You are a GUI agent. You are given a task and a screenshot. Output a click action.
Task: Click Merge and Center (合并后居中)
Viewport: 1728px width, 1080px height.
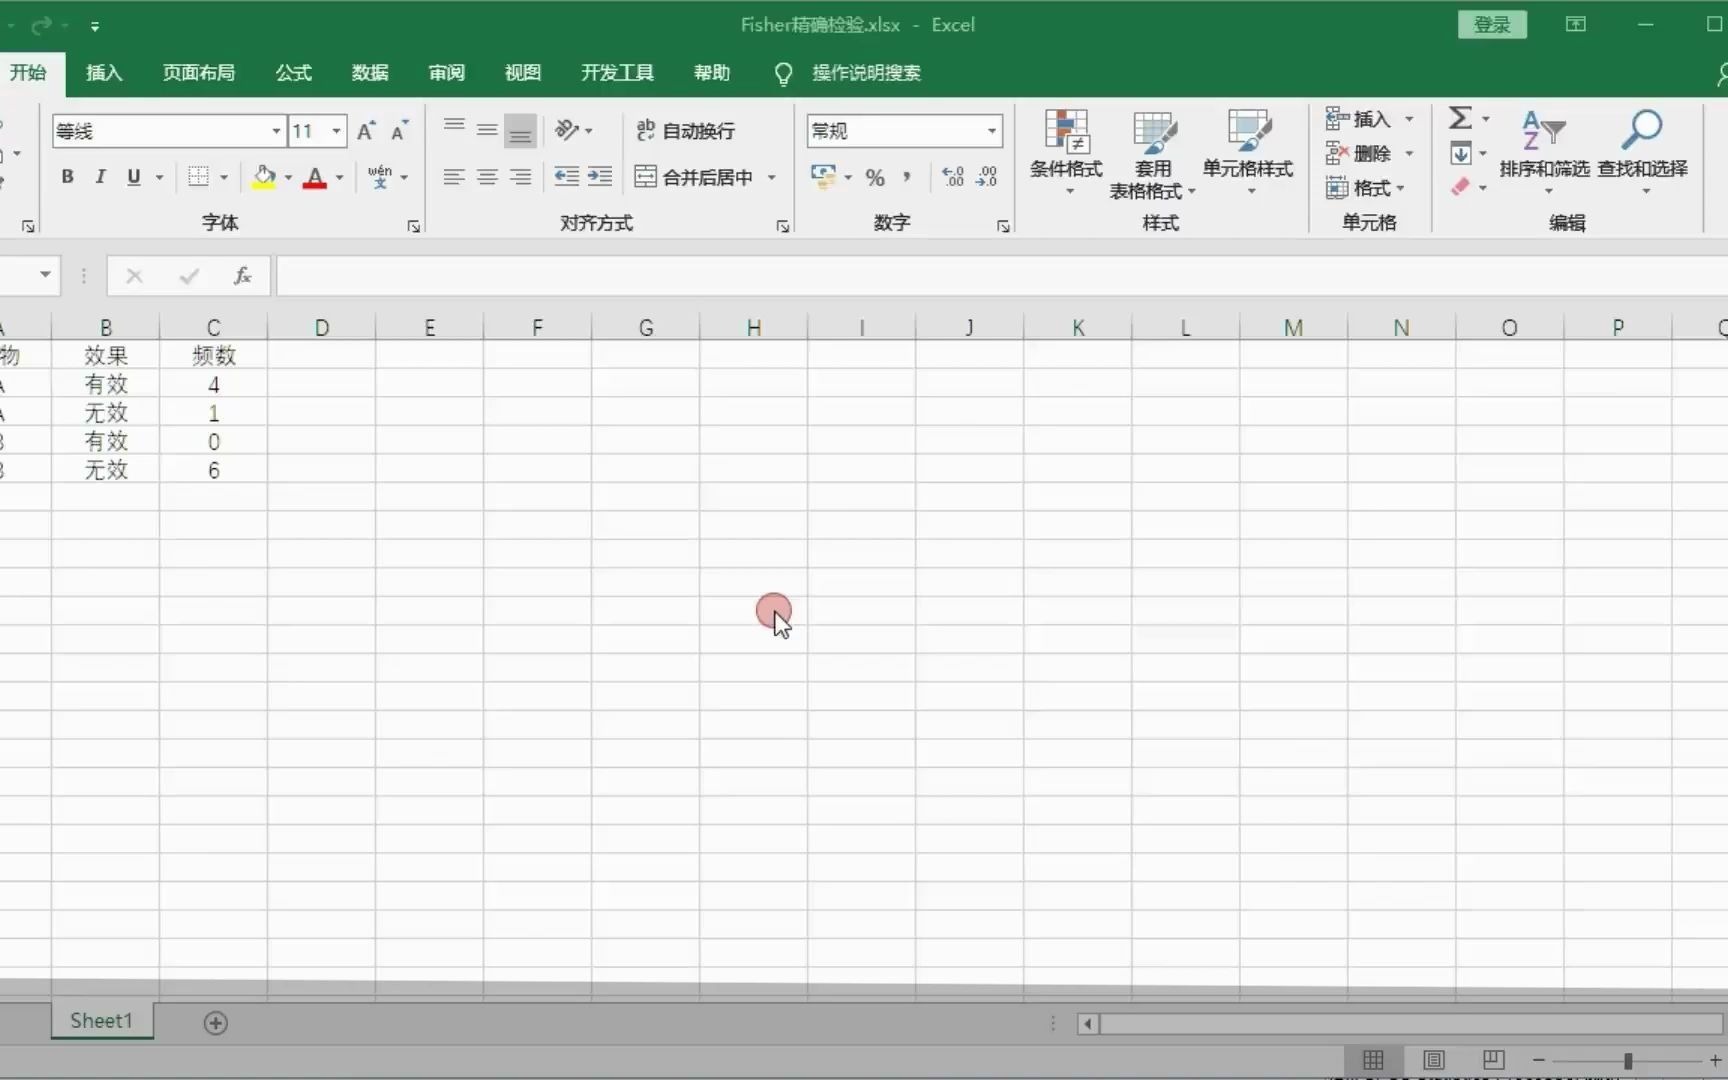point(694,177)
